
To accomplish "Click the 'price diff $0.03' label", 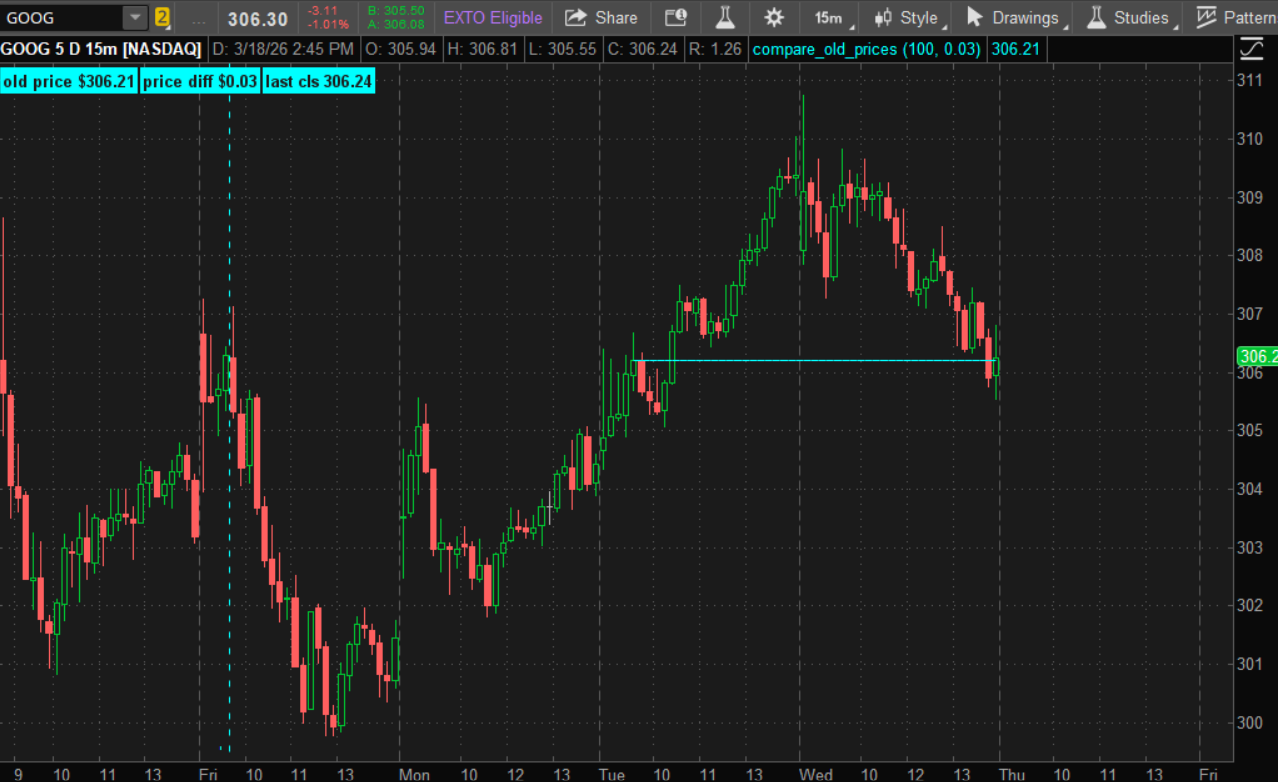I will click(x=200, y=82).
